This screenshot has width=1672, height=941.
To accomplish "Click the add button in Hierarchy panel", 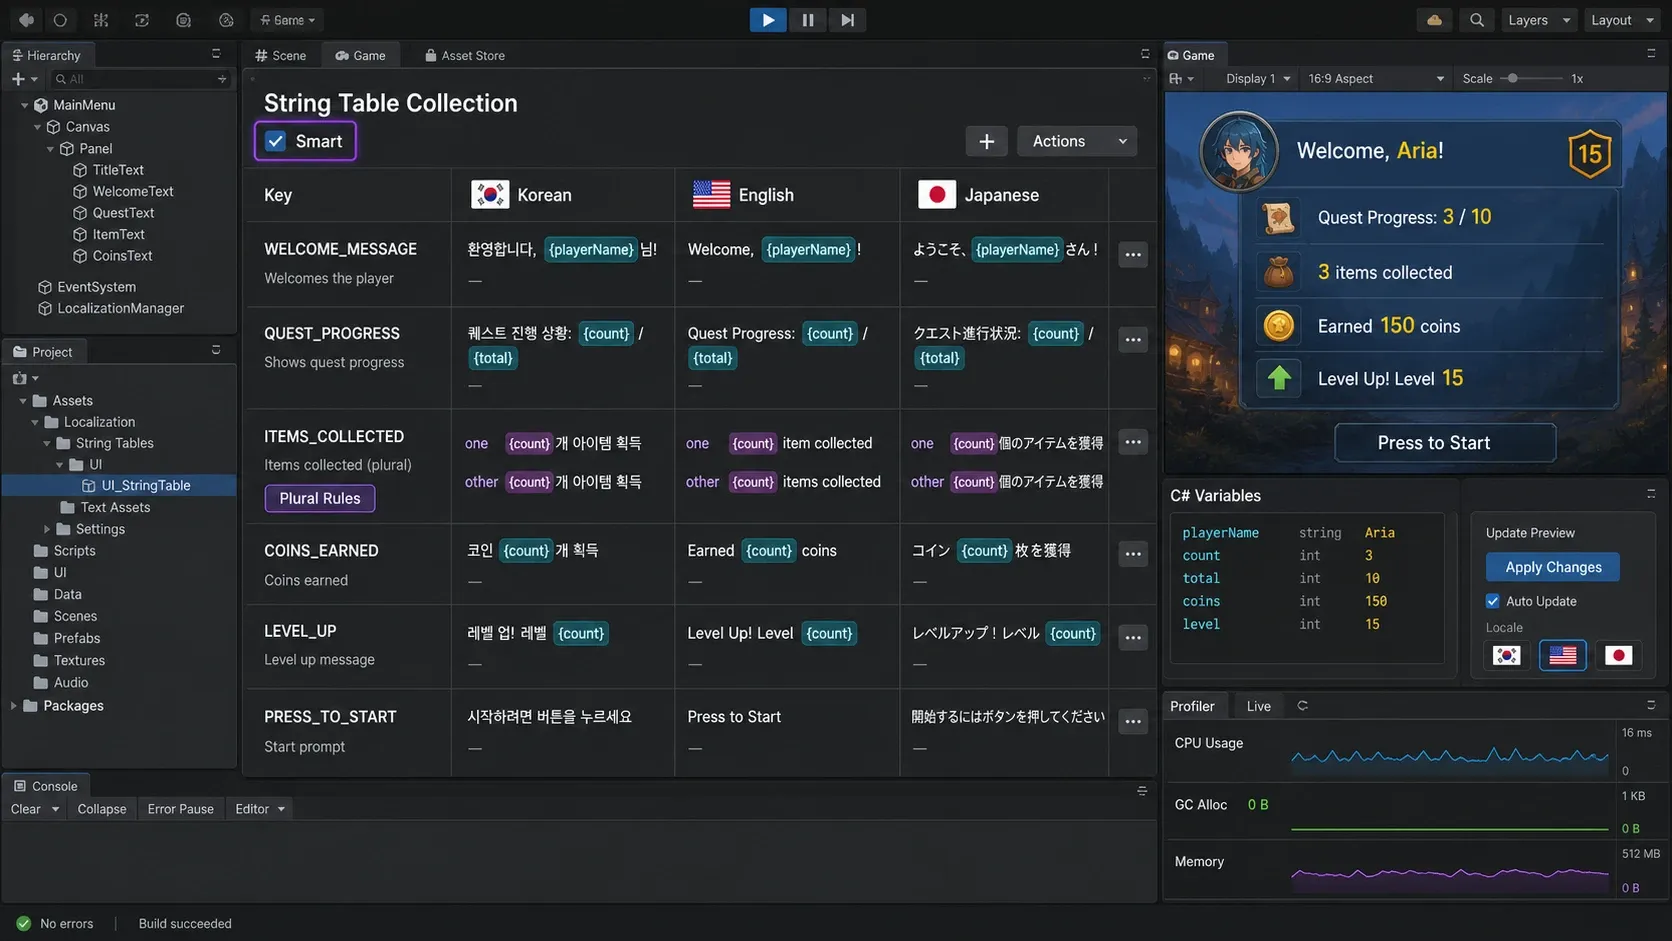I will pyautogui.click(x=18, y=79).
